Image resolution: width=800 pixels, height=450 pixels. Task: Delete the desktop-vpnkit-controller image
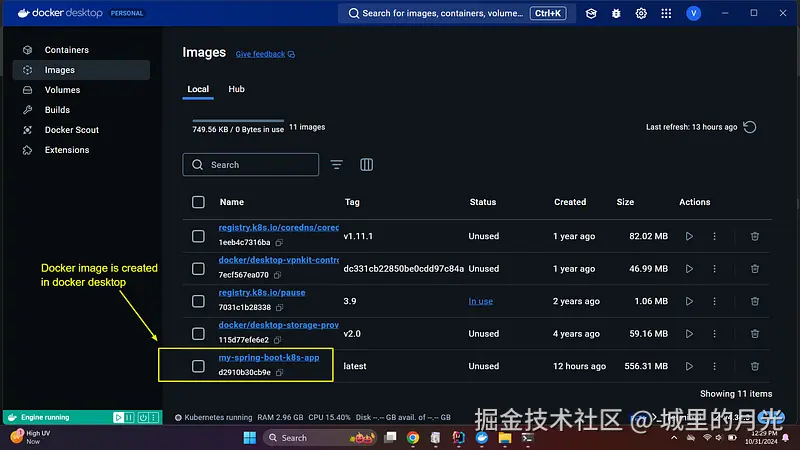(x=755, y=269)
